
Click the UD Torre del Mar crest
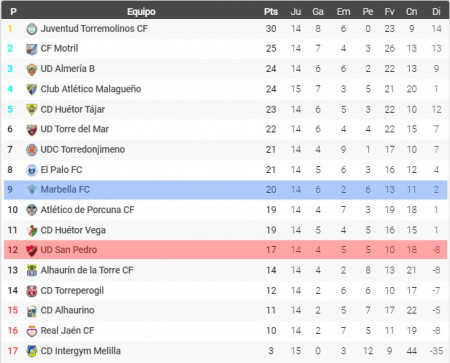[32, 130]
